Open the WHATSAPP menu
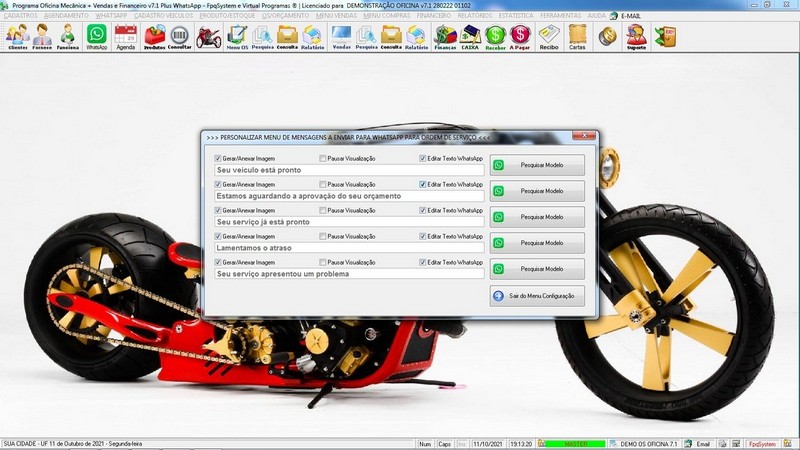 click(x=111, y=16)
